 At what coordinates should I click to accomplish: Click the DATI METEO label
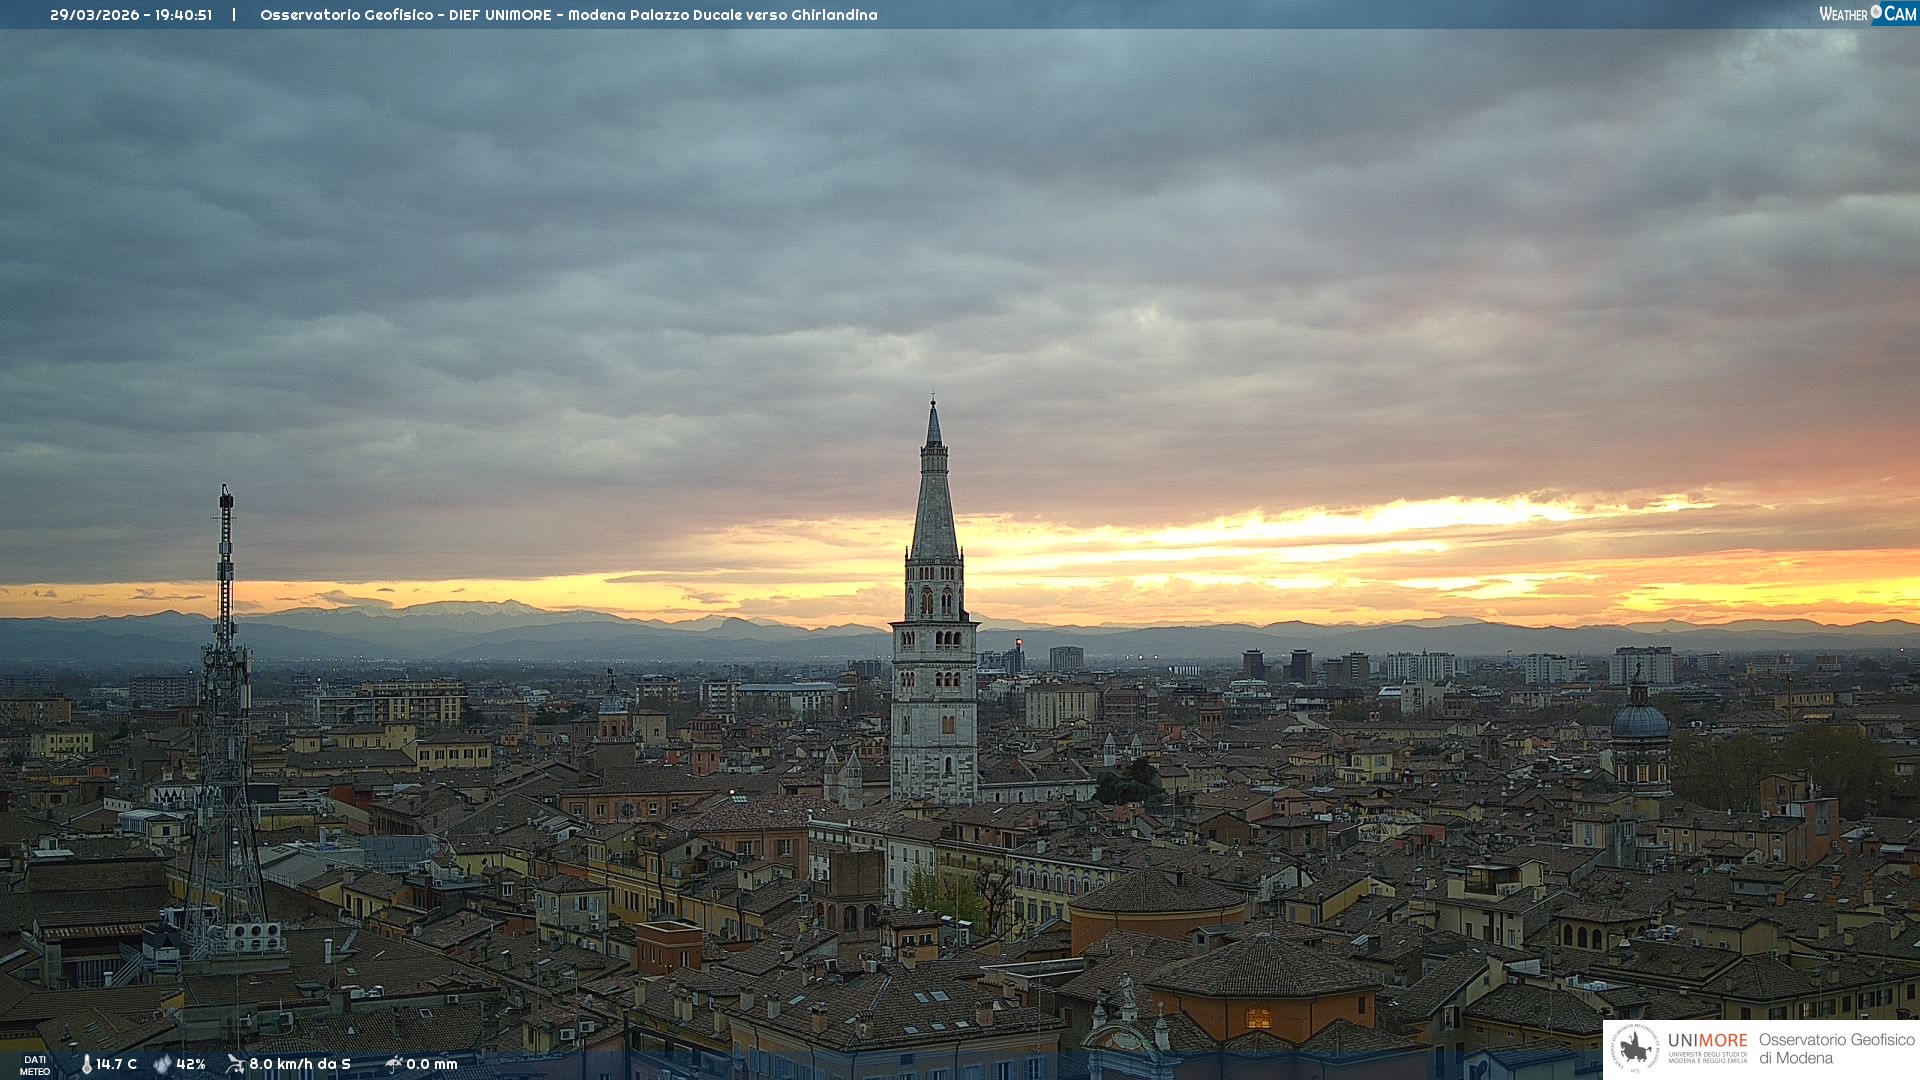(35, 1065)
